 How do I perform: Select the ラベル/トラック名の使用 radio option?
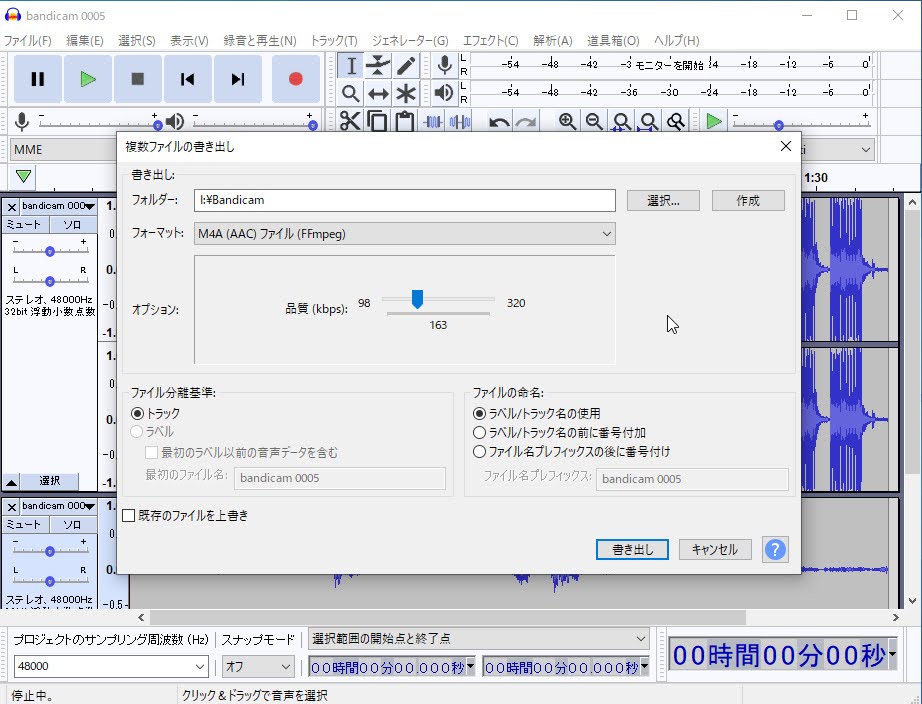point(480,413)
